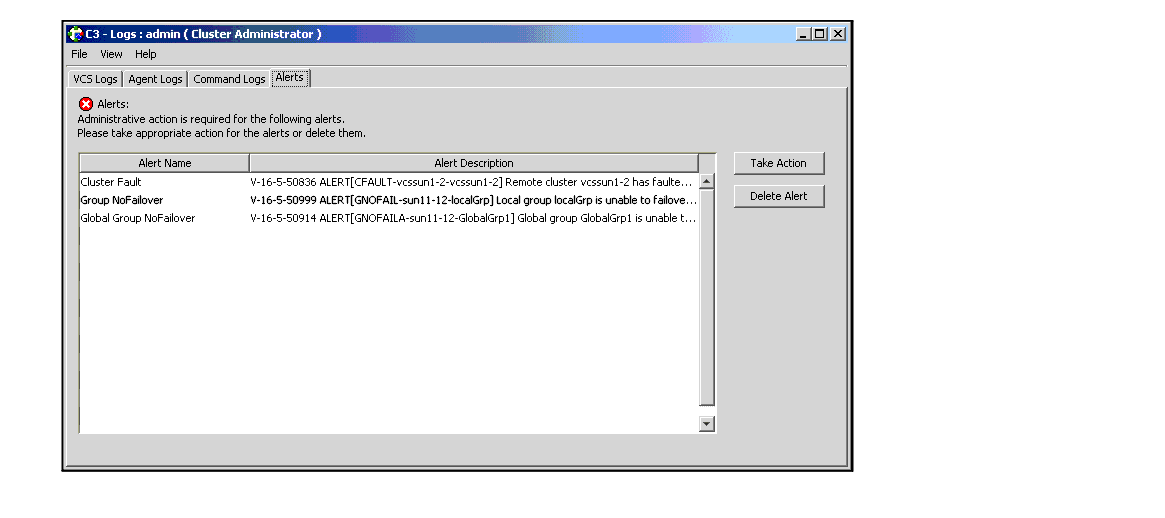Screen dimensions: 1165x518
Task: Select the Alerts tab
Action: pos(290,78)
